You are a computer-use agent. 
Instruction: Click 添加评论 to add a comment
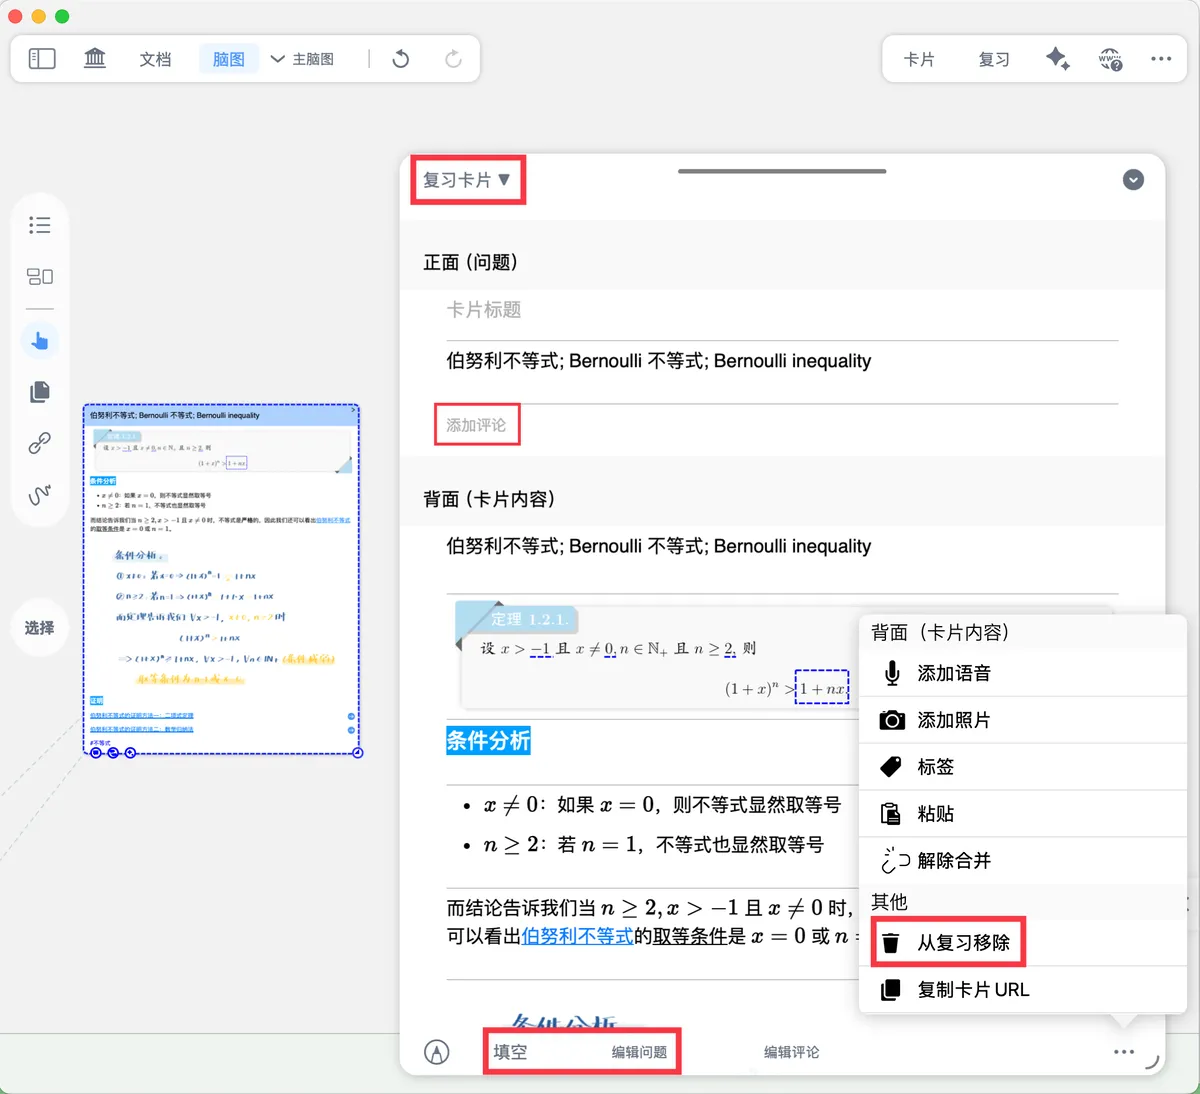[x=476, y=425]
